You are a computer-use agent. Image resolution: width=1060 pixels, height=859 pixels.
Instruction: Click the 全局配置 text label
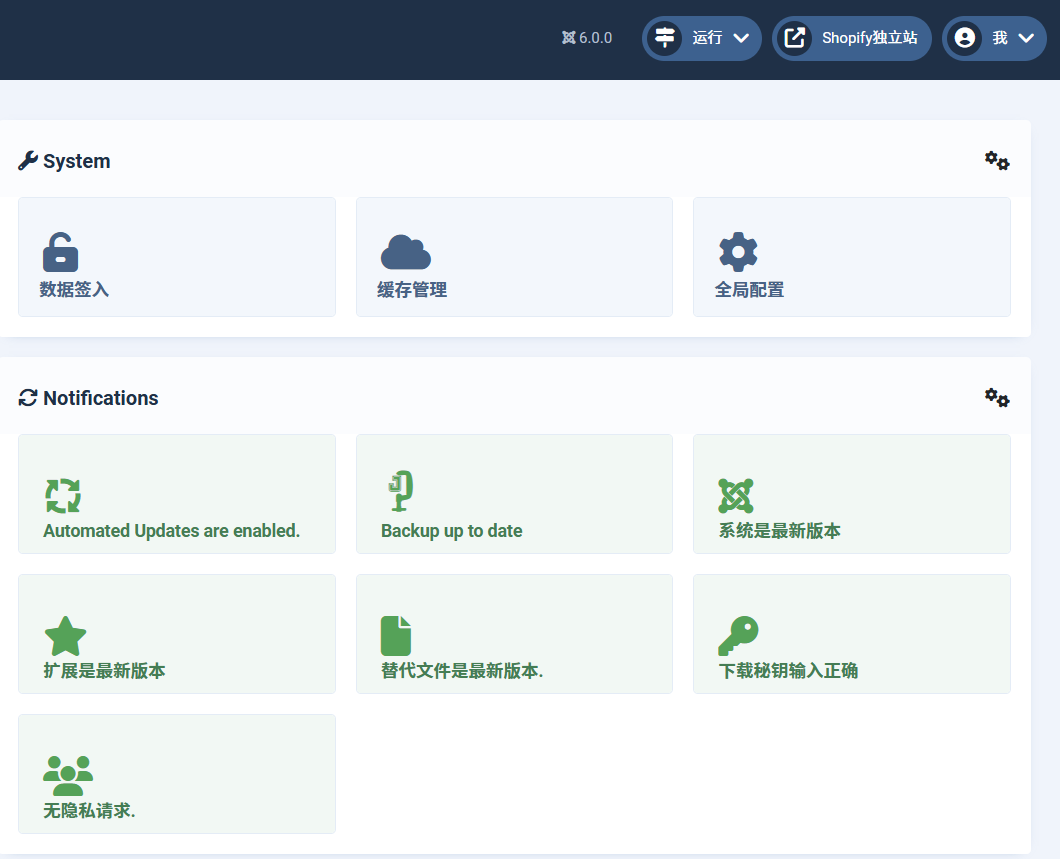749,290
